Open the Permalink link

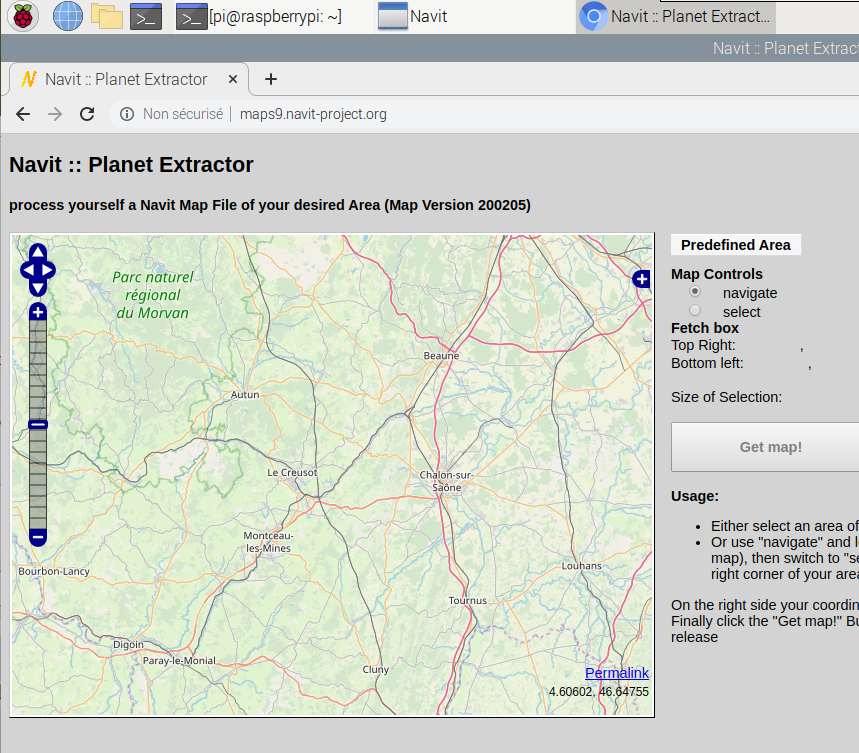[617, 672]
